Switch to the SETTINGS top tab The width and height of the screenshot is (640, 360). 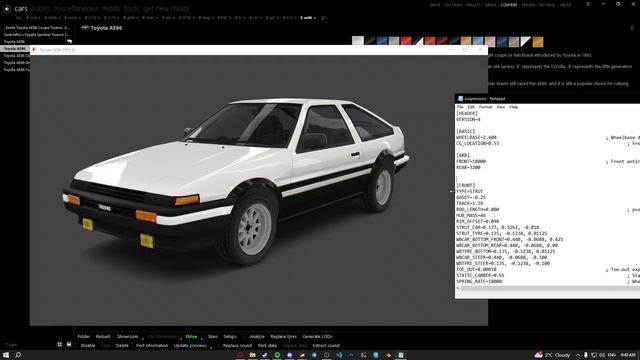pos(547,5)
